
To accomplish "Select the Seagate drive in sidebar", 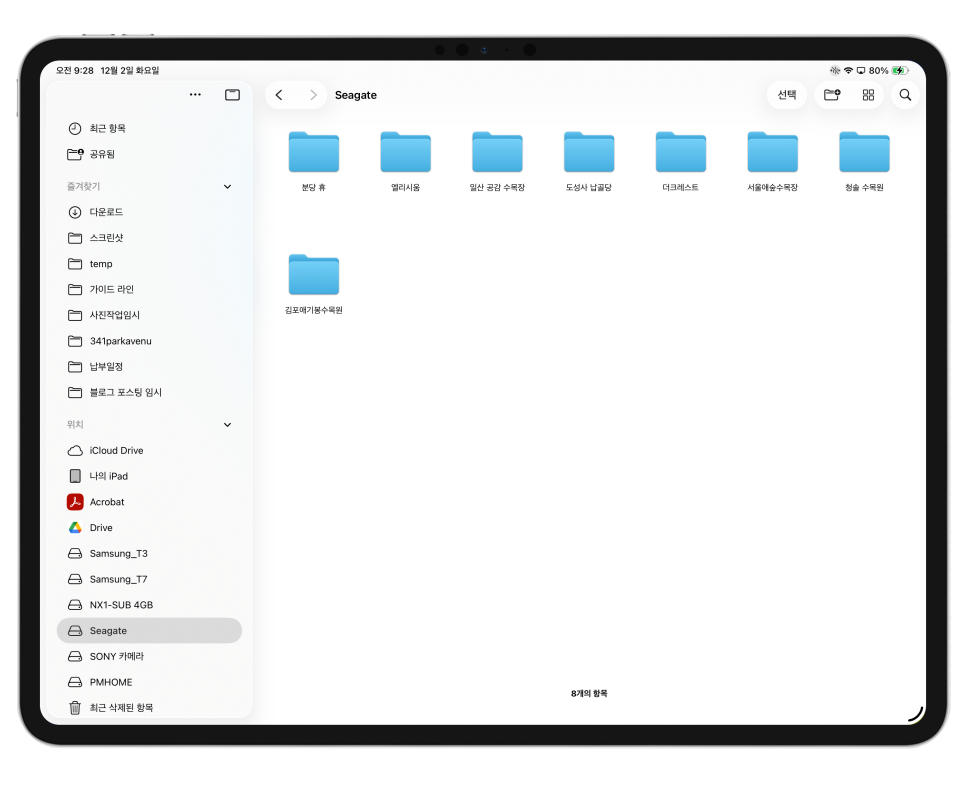I will [x=149, y=630].
